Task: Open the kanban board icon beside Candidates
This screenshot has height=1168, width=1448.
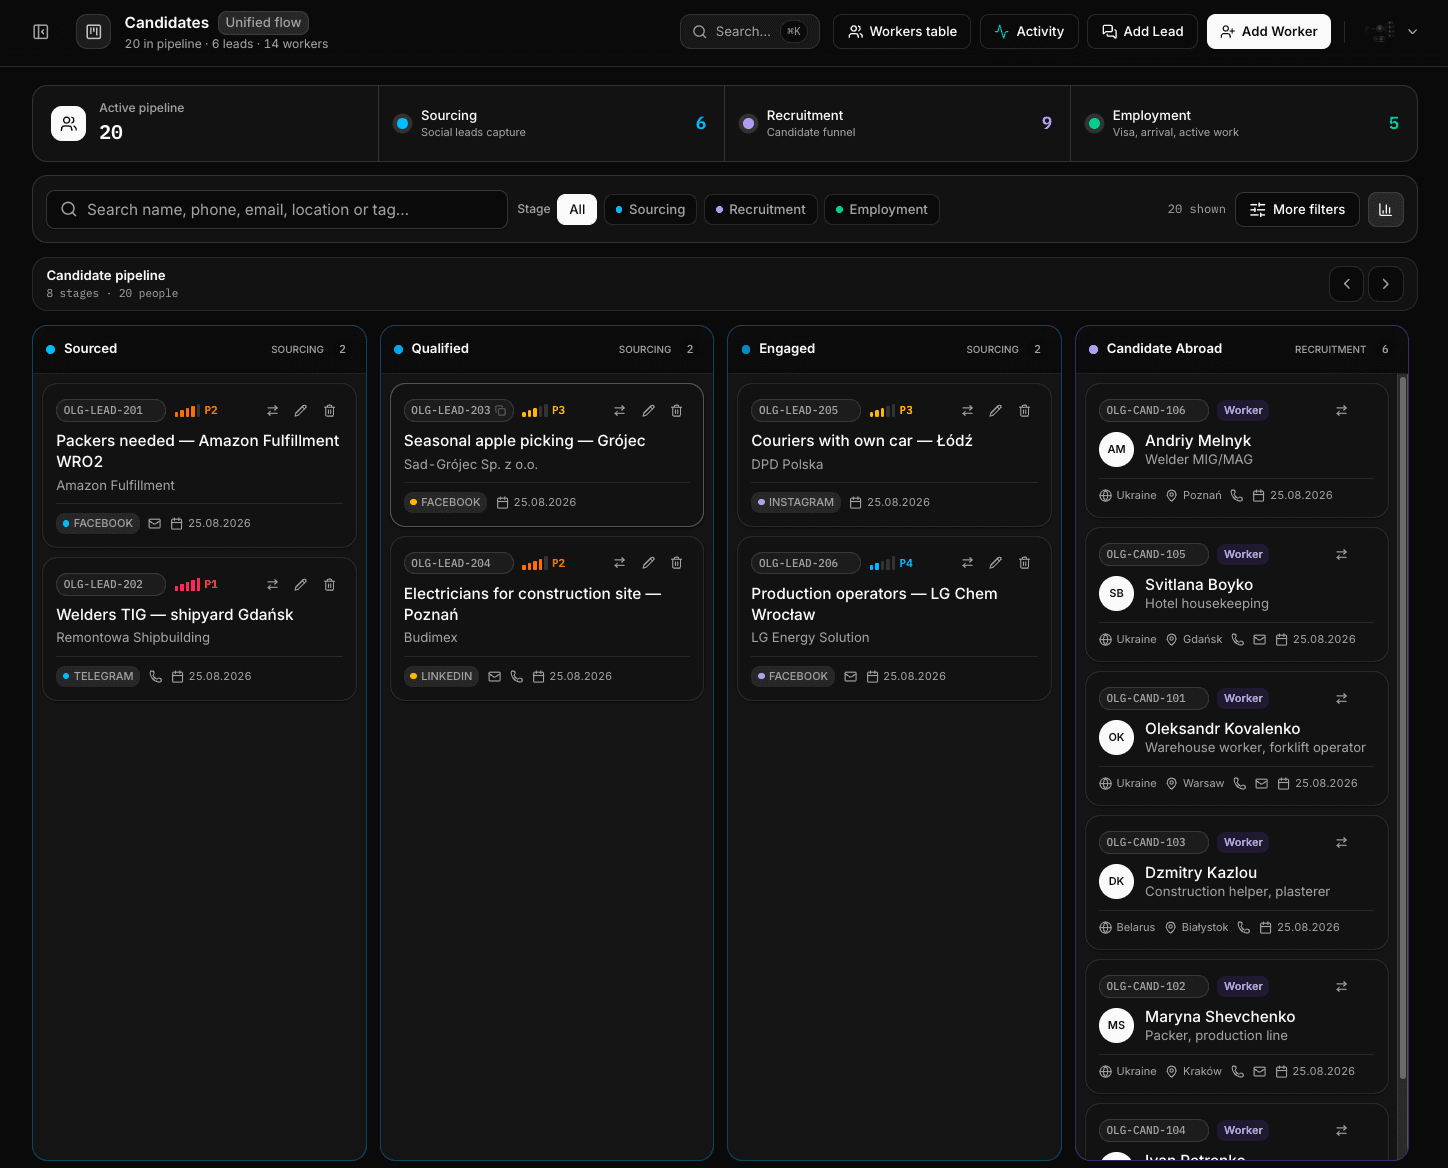Action: point(94,32)
